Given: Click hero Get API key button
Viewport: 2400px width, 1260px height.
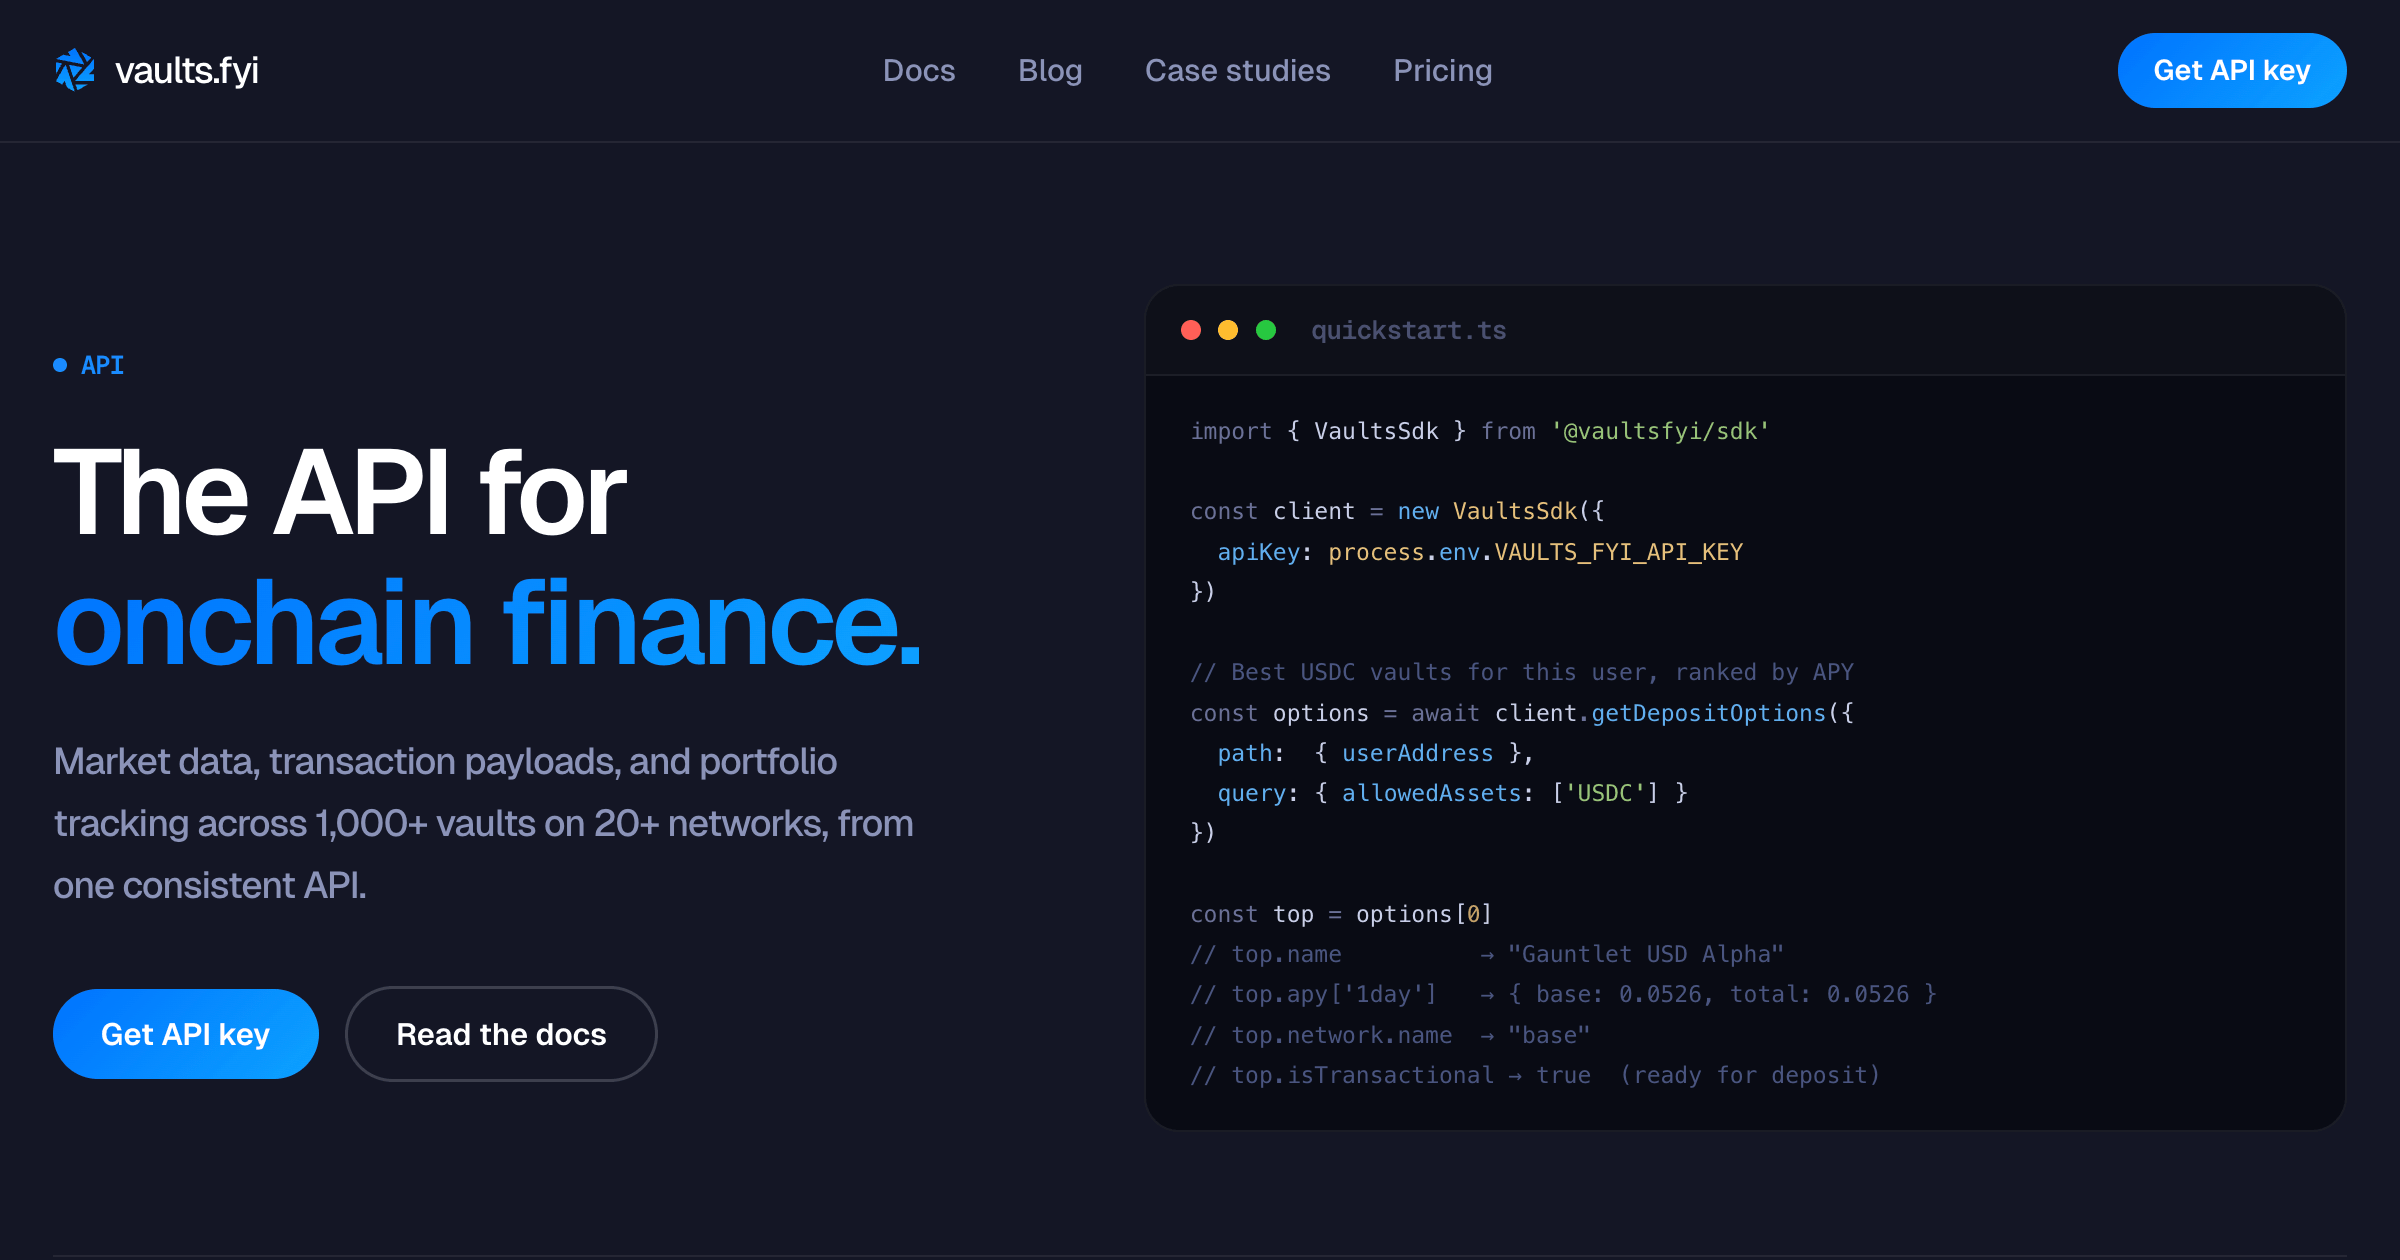Looking at the screenshot, I should point(186,1034).
